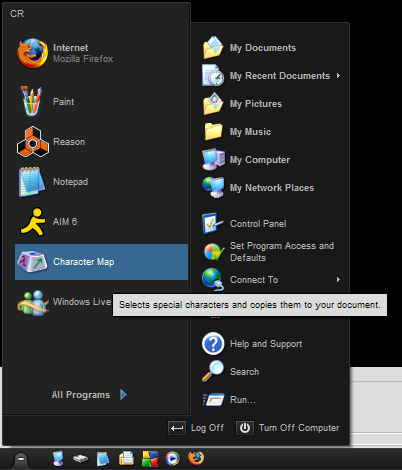402x470 pixels.
Task: Open My Pictures folder
Action: (x=271, y=104)
